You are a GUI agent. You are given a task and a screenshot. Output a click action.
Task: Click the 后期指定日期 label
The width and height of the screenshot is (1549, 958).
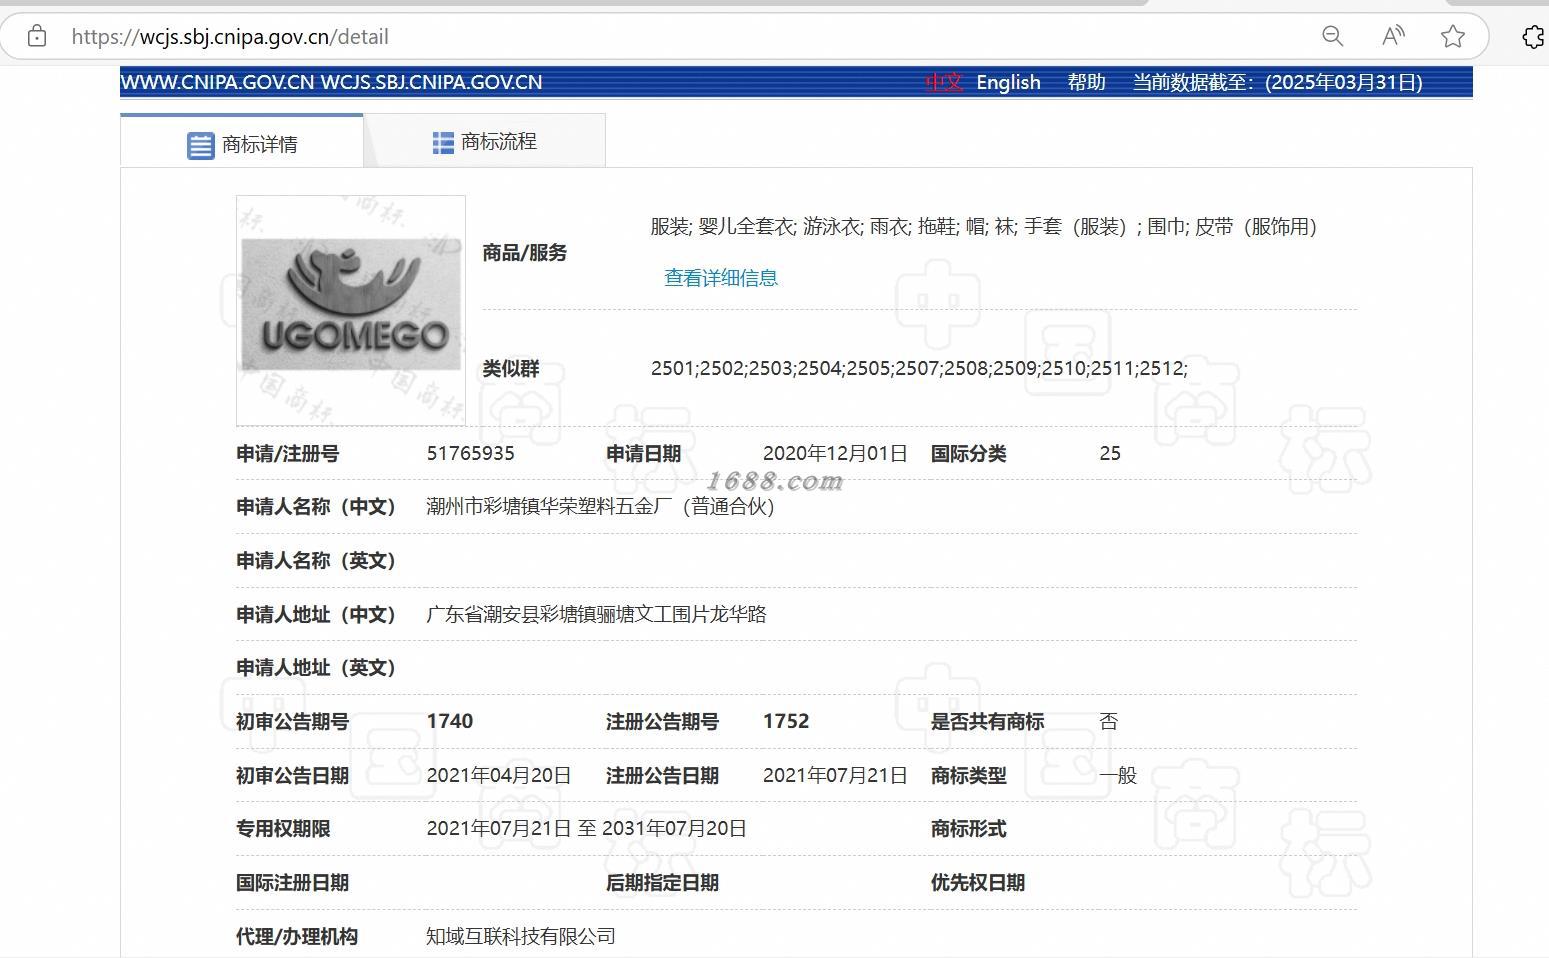coord(663,882)
